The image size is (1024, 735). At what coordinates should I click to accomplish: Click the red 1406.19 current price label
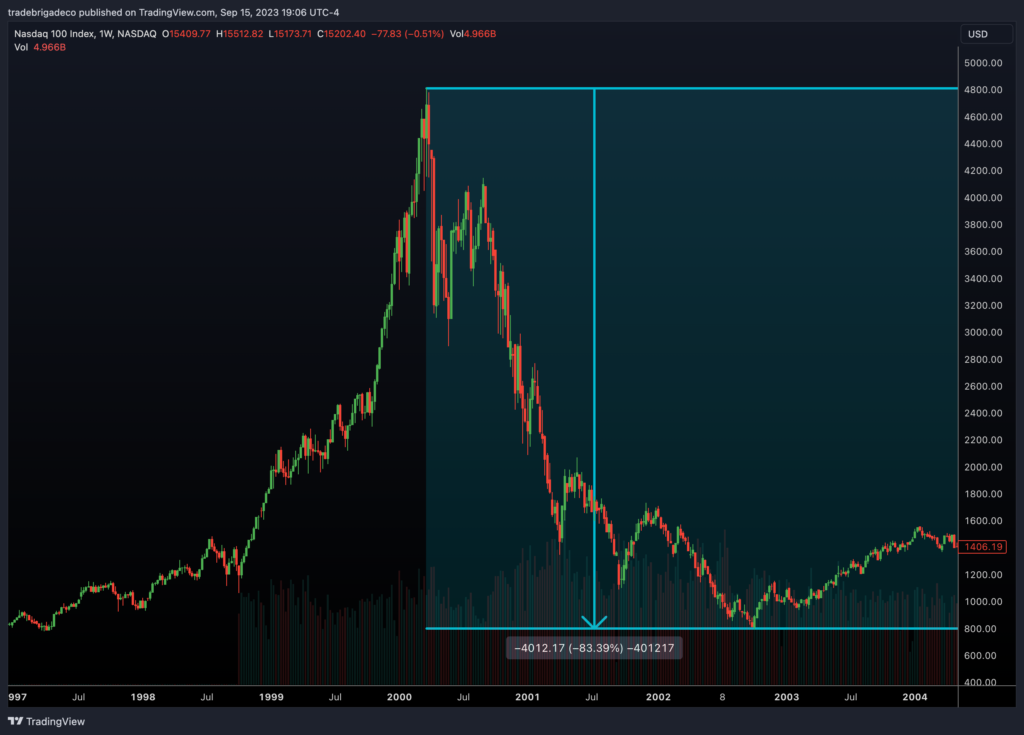tap(986, 547)
